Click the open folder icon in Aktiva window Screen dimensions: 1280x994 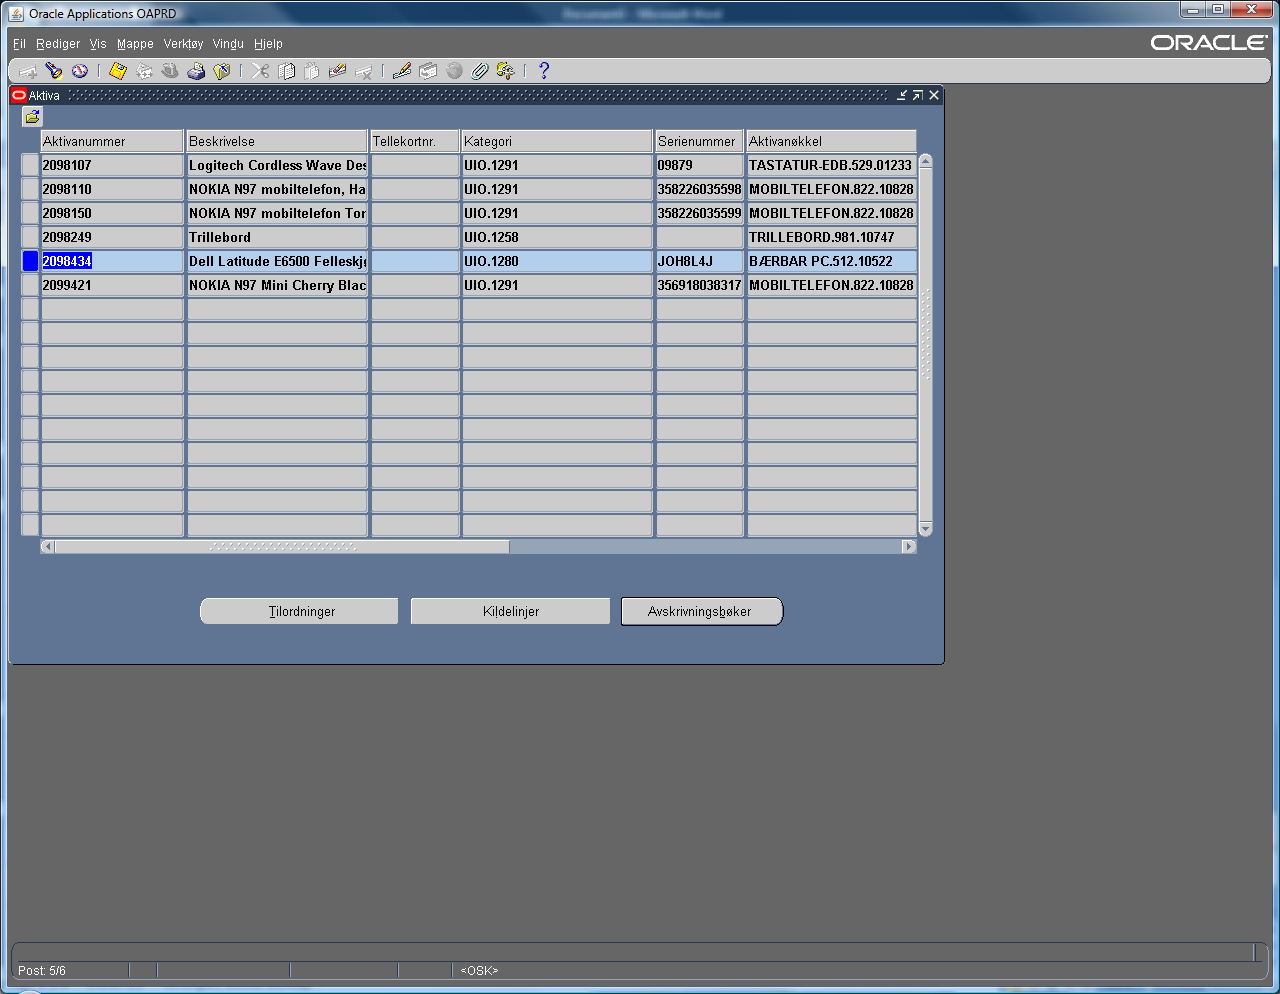coord(32,117)
